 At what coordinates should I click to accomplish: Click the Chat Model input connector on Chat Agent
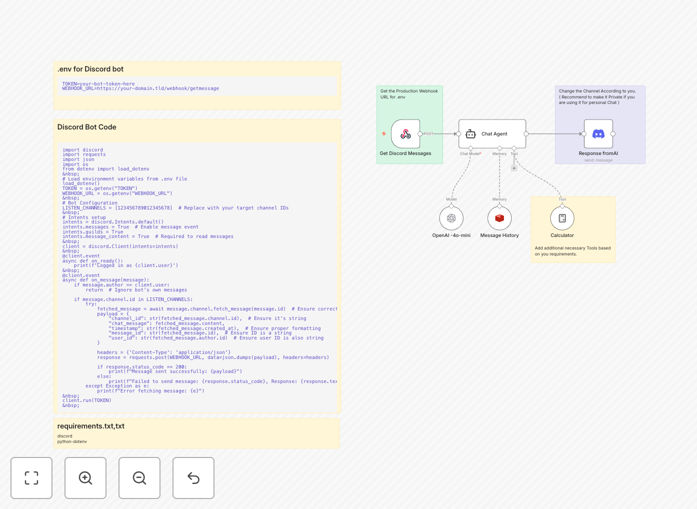click(470, 148)
